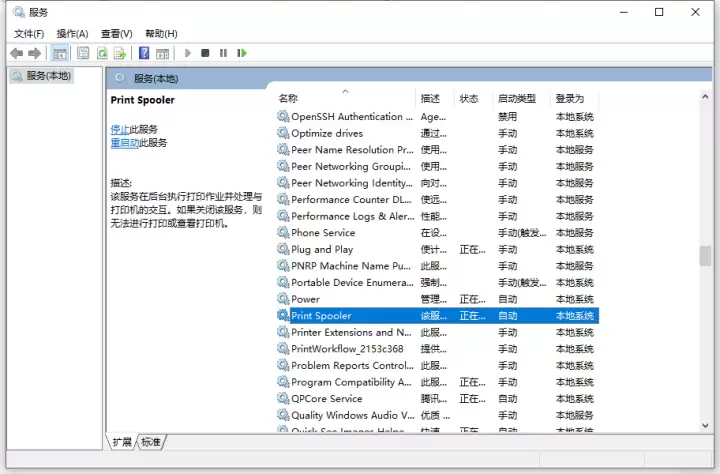Click the Refresh toolbar icon

click(x=102, y=53)
